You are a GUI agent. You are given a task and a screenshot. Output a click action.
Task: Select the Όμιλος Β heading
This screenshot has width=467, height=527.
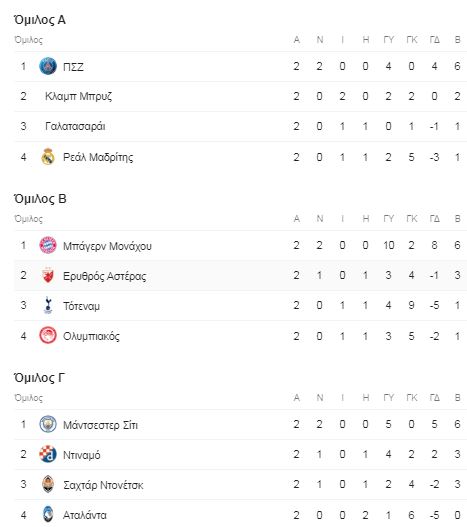40,199
